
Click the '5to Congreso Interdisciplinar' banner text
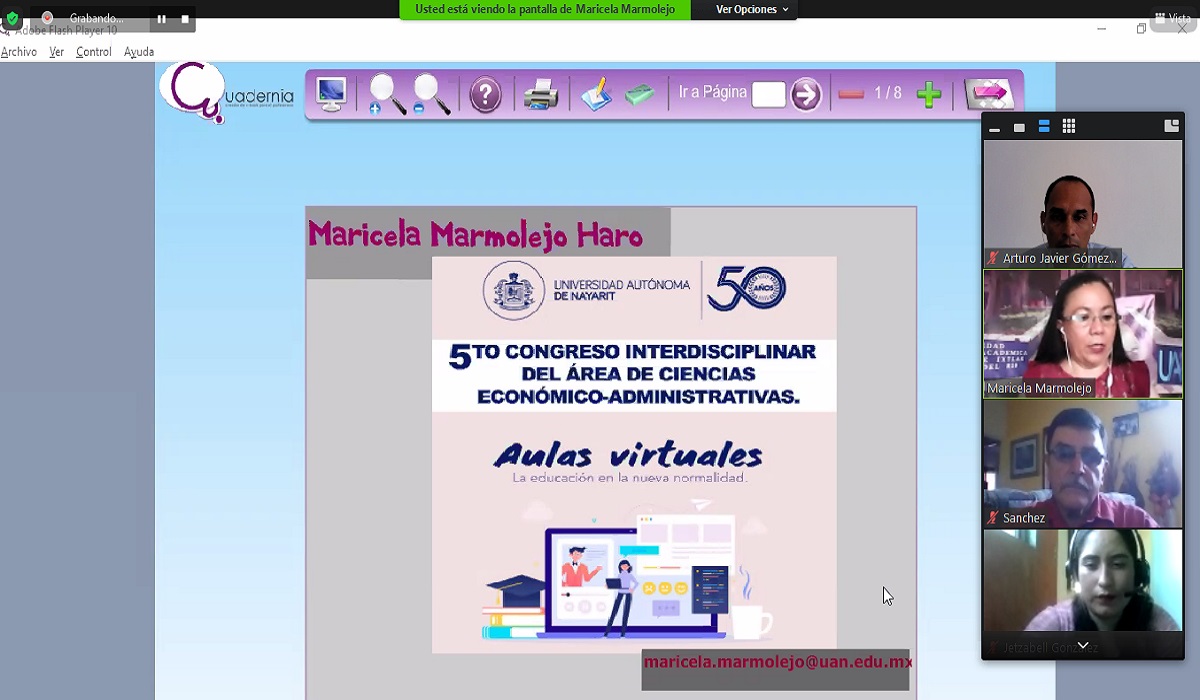tap(634, 374)
